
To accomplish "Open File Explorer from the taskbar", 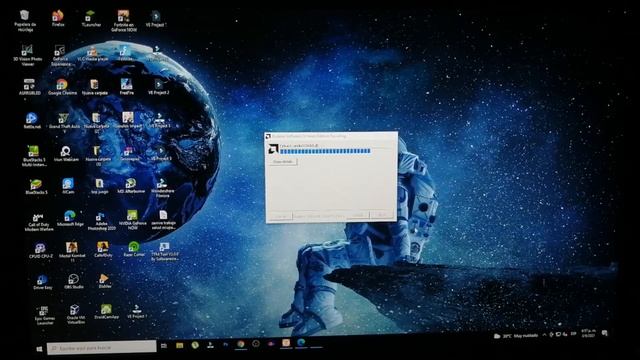I will click(180, 346).
